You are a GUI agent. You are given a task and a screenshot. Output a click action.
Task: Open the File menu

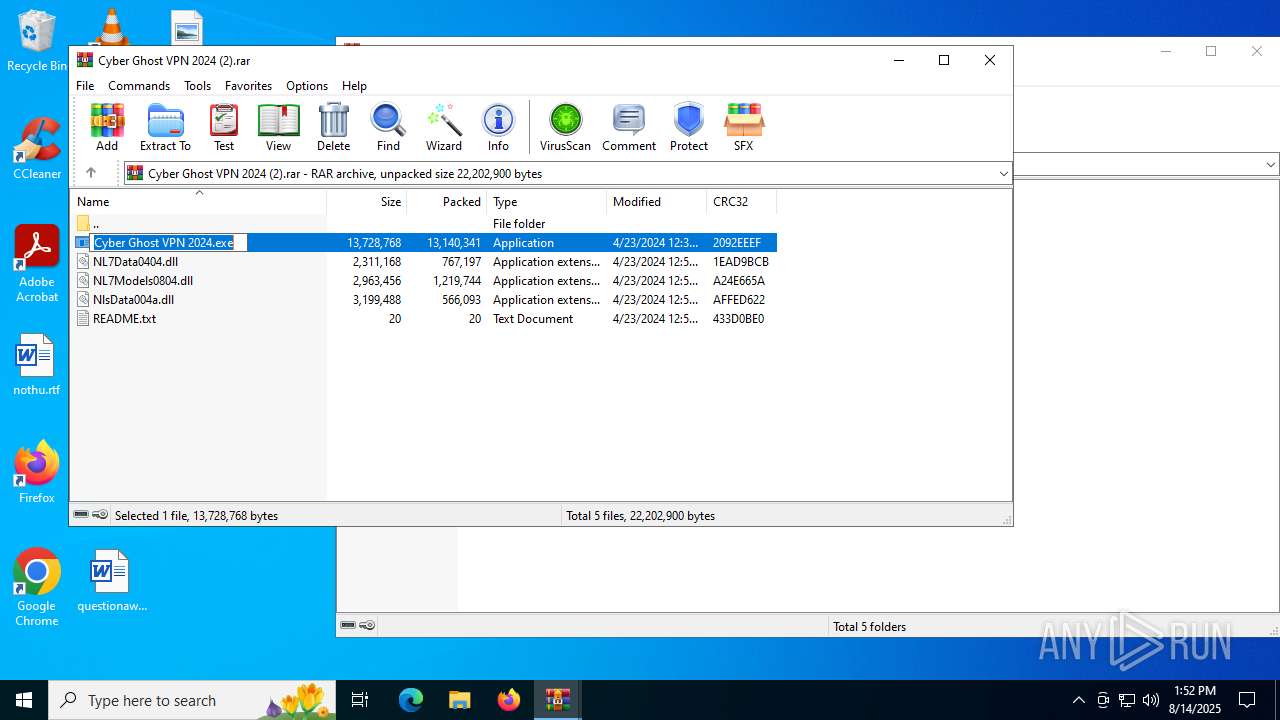click(x=85, y=86)
